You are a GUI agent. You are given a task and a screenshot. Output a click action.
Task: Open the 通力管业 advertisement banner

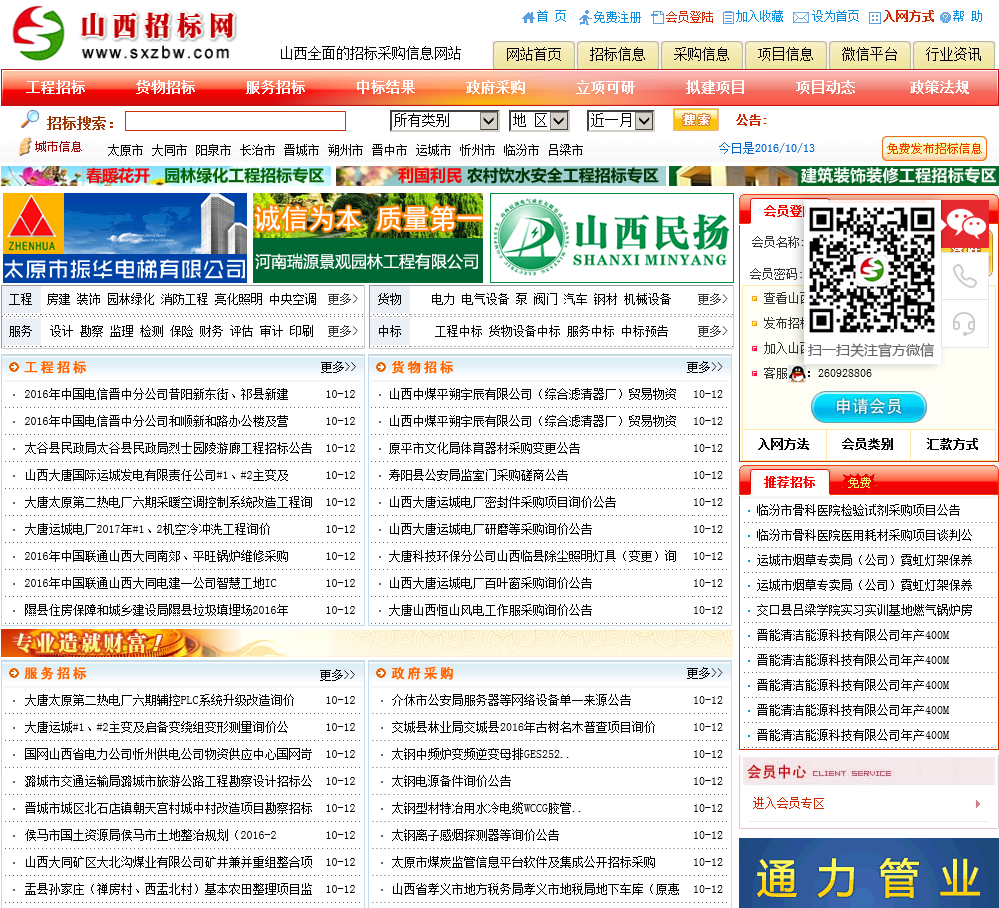coord(868,873)
